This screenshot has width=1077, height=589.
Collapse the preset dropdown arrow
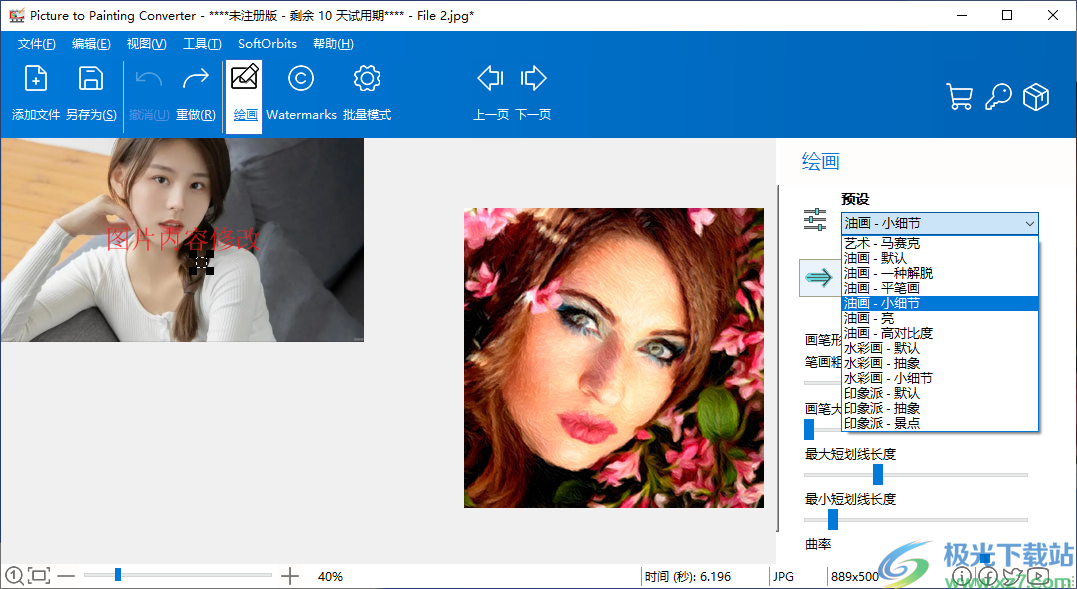coord(1030,223)
